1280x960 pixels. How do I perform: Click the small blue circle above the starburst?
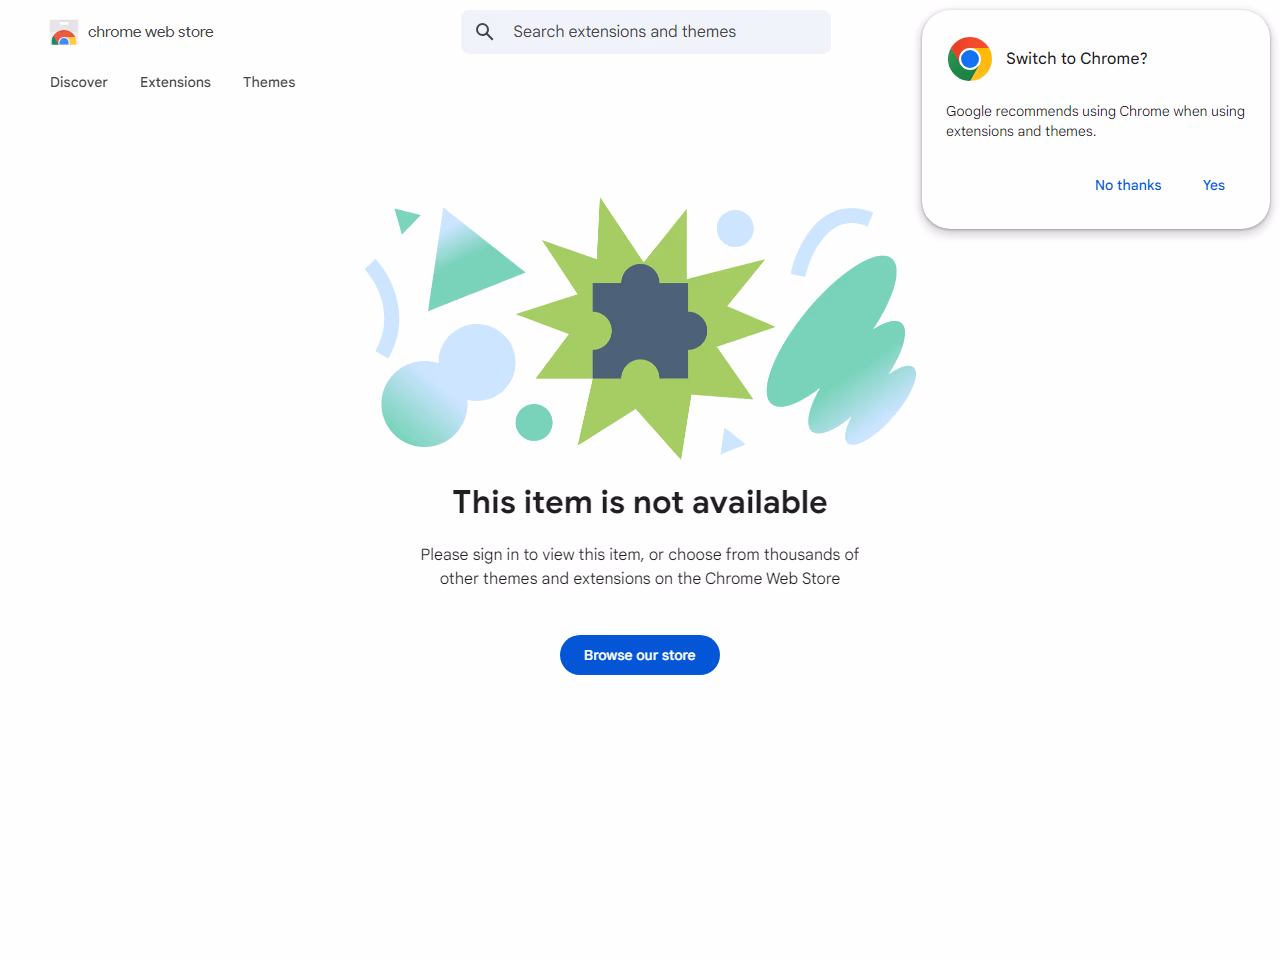click(x=735, y=229)
